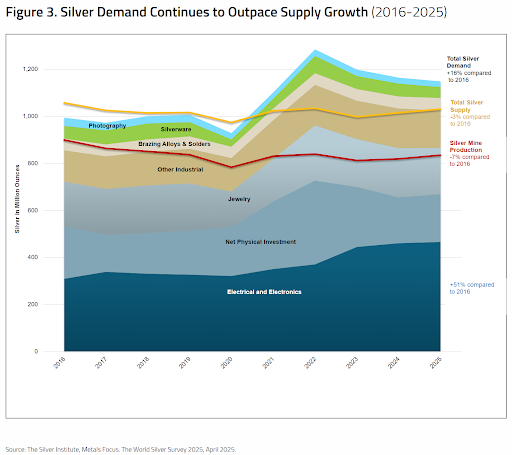
Task: Click the Photography label on chart
Action: click(x=107, y=126)
